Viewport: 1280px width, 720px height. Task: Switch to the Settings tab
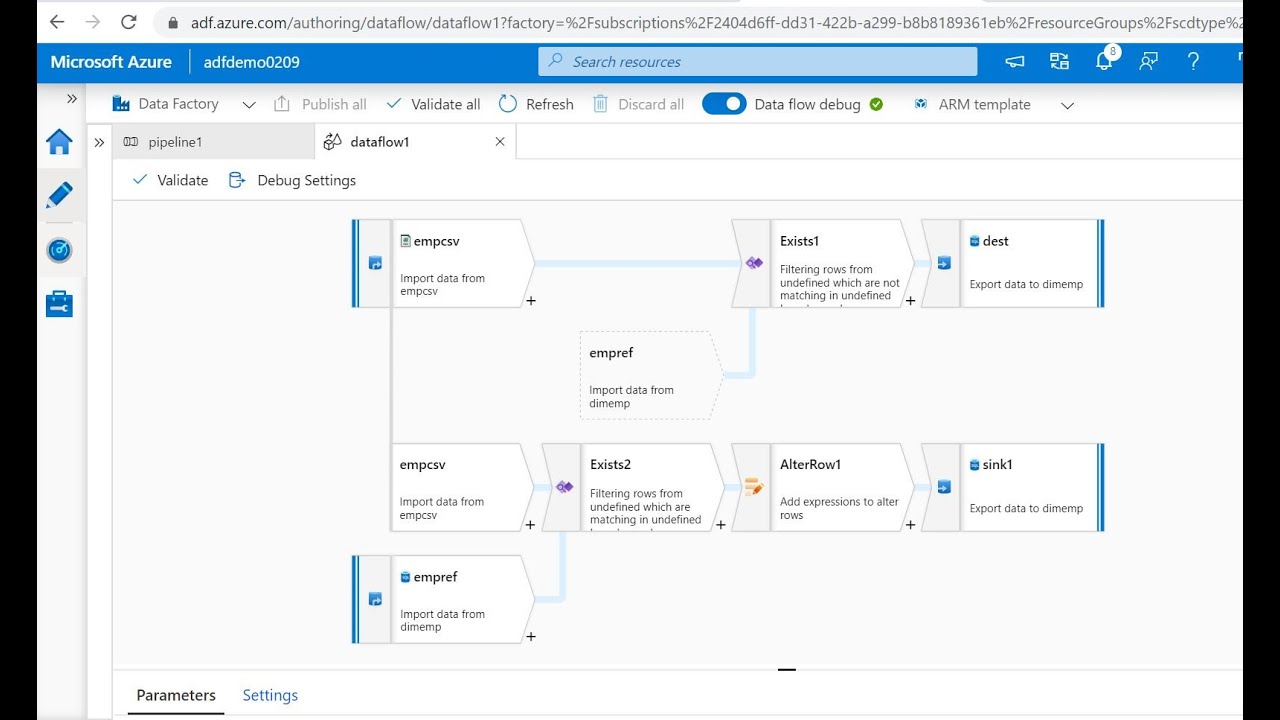[270, 695]
